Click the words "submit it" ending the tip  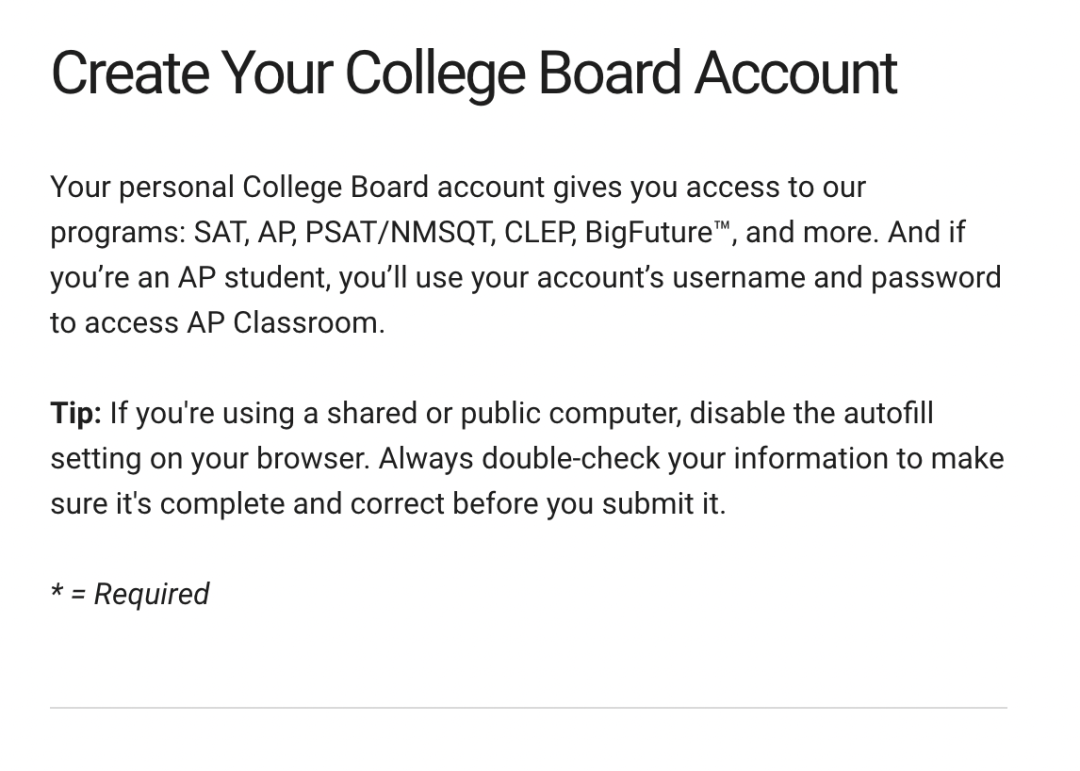tap(663, 504)
